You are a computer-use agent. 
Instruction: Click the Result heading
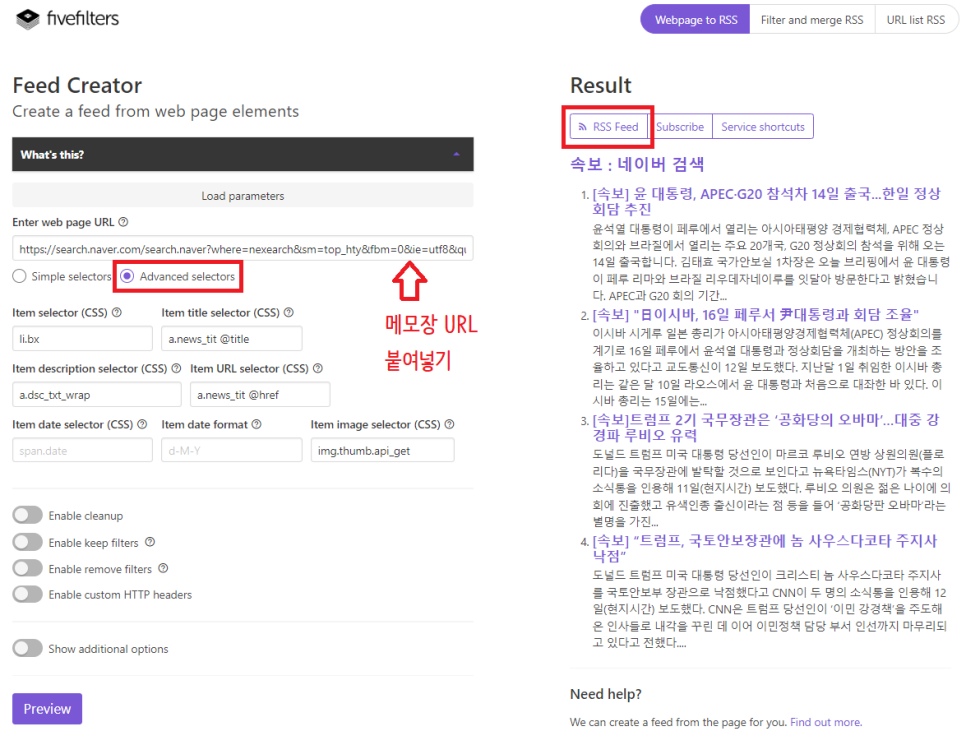coord(601,85)
